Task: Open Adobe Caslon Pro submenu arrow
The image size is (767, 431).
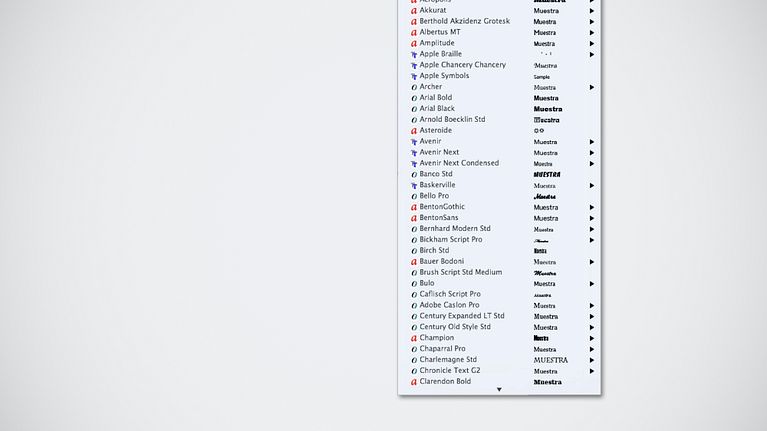Action: (x=591, y=306)
